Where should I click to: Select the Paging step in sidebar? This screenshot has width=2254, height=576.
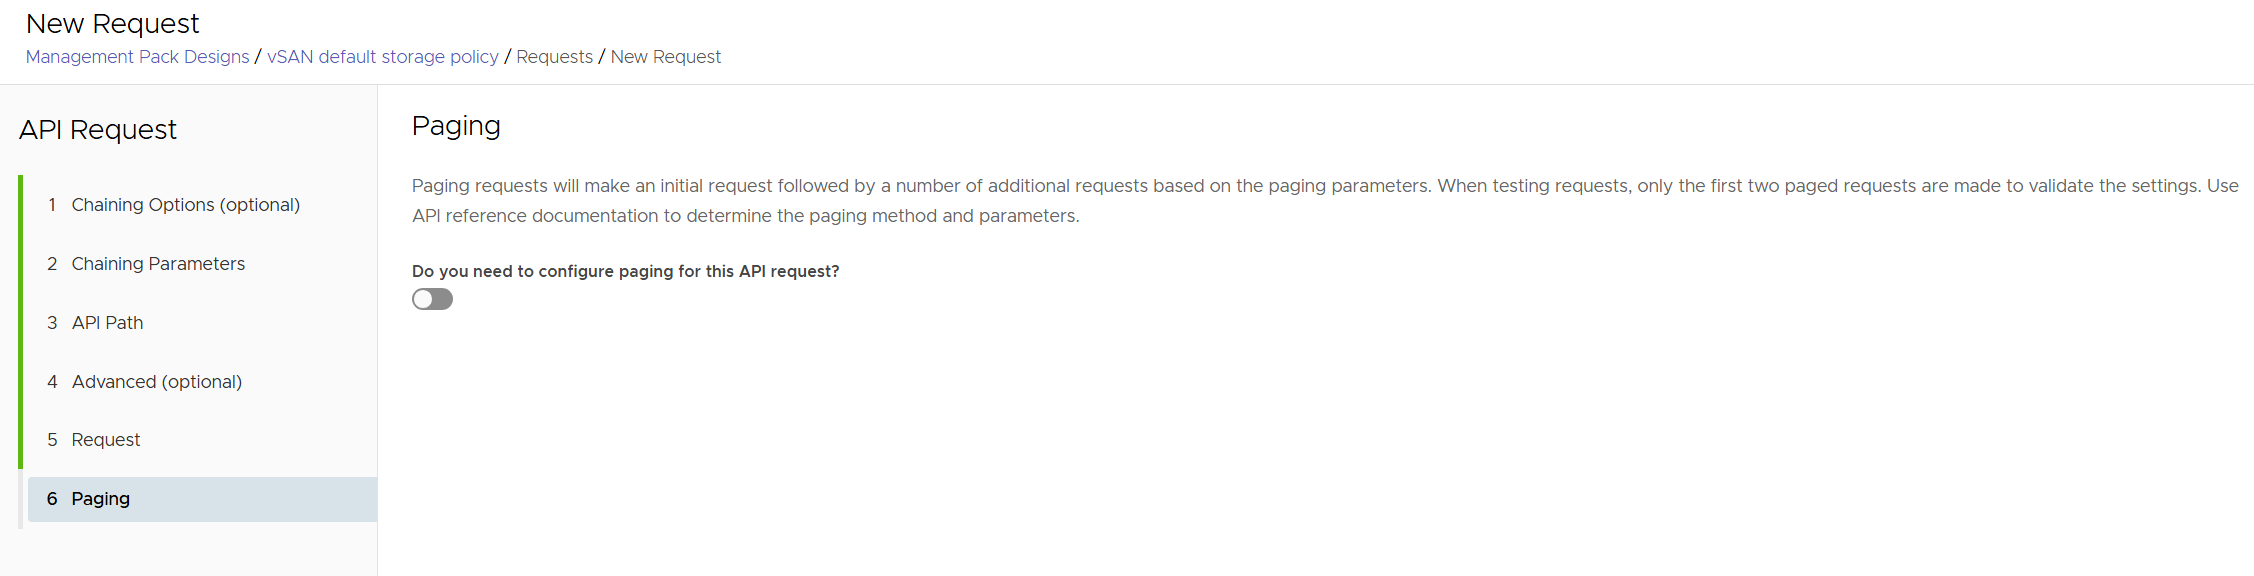coord(101,499)
